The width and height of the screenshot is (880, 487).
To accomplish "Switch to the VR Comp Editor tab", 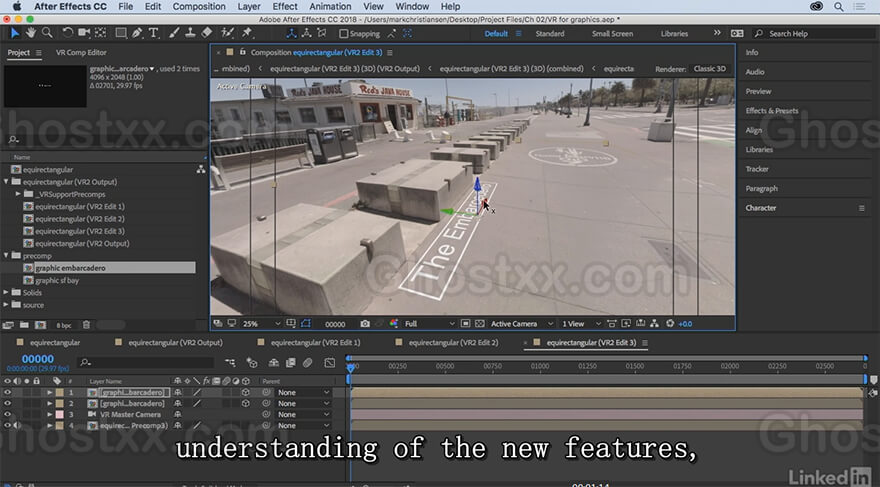I will coord(81,52).
